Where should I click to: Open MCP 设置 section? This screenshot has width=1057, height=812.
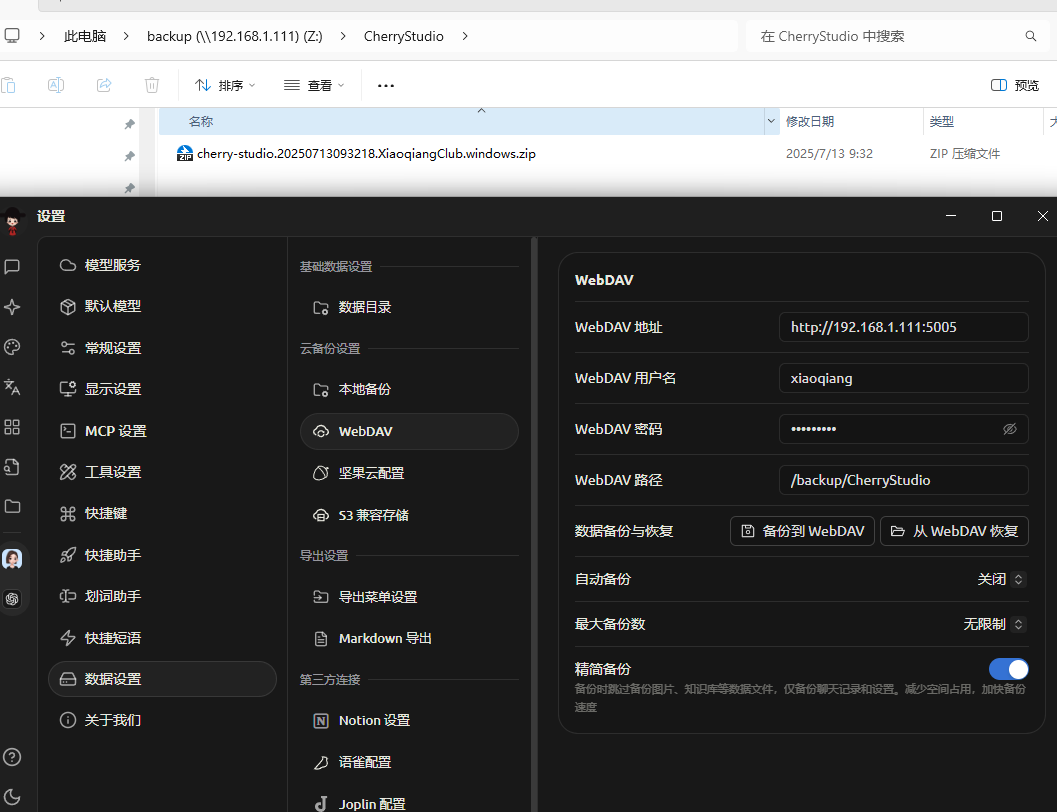pos(162,431)
